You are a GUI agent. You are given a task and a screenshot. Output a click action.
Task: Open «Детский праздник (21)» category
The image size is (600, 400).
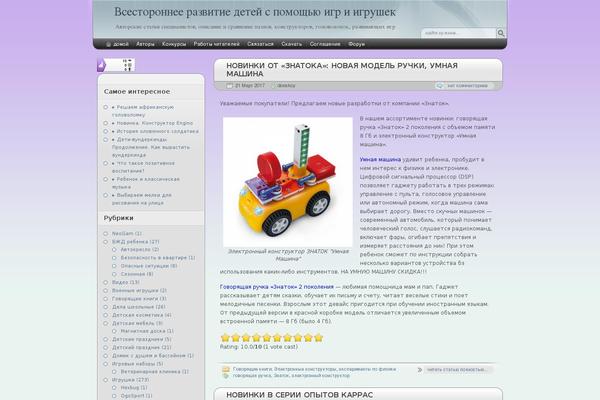tap(142, 348)
